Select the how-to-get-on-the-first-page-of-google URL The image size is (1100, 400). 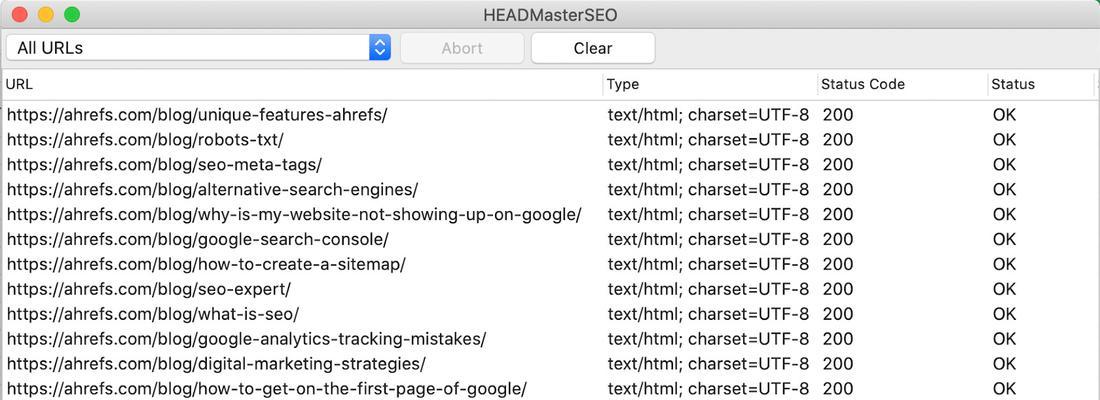(x=267, y=388)
